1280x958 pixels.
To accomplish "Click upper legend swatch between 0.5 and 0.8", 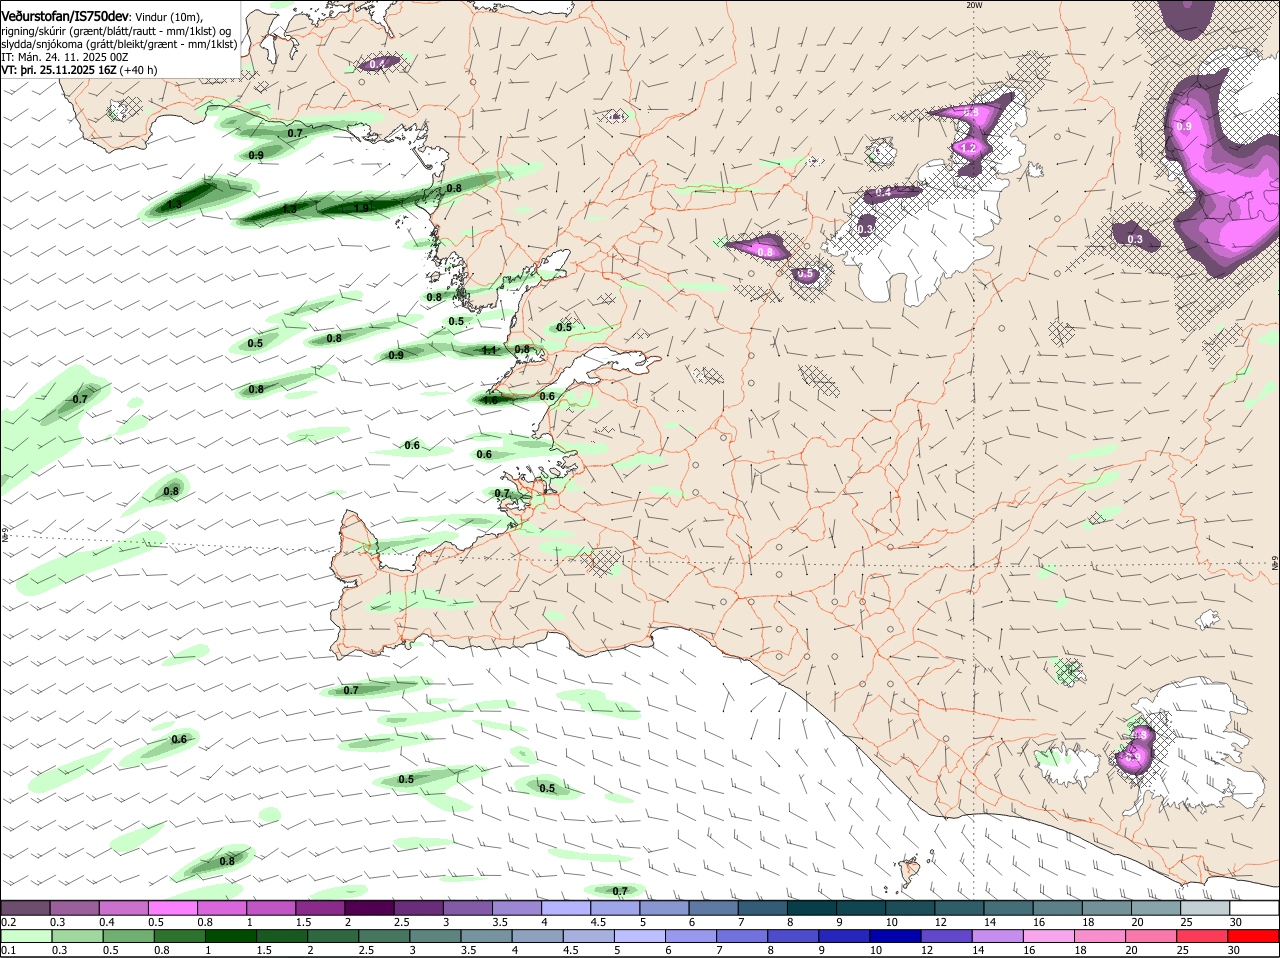I will [x=173, y=907].
